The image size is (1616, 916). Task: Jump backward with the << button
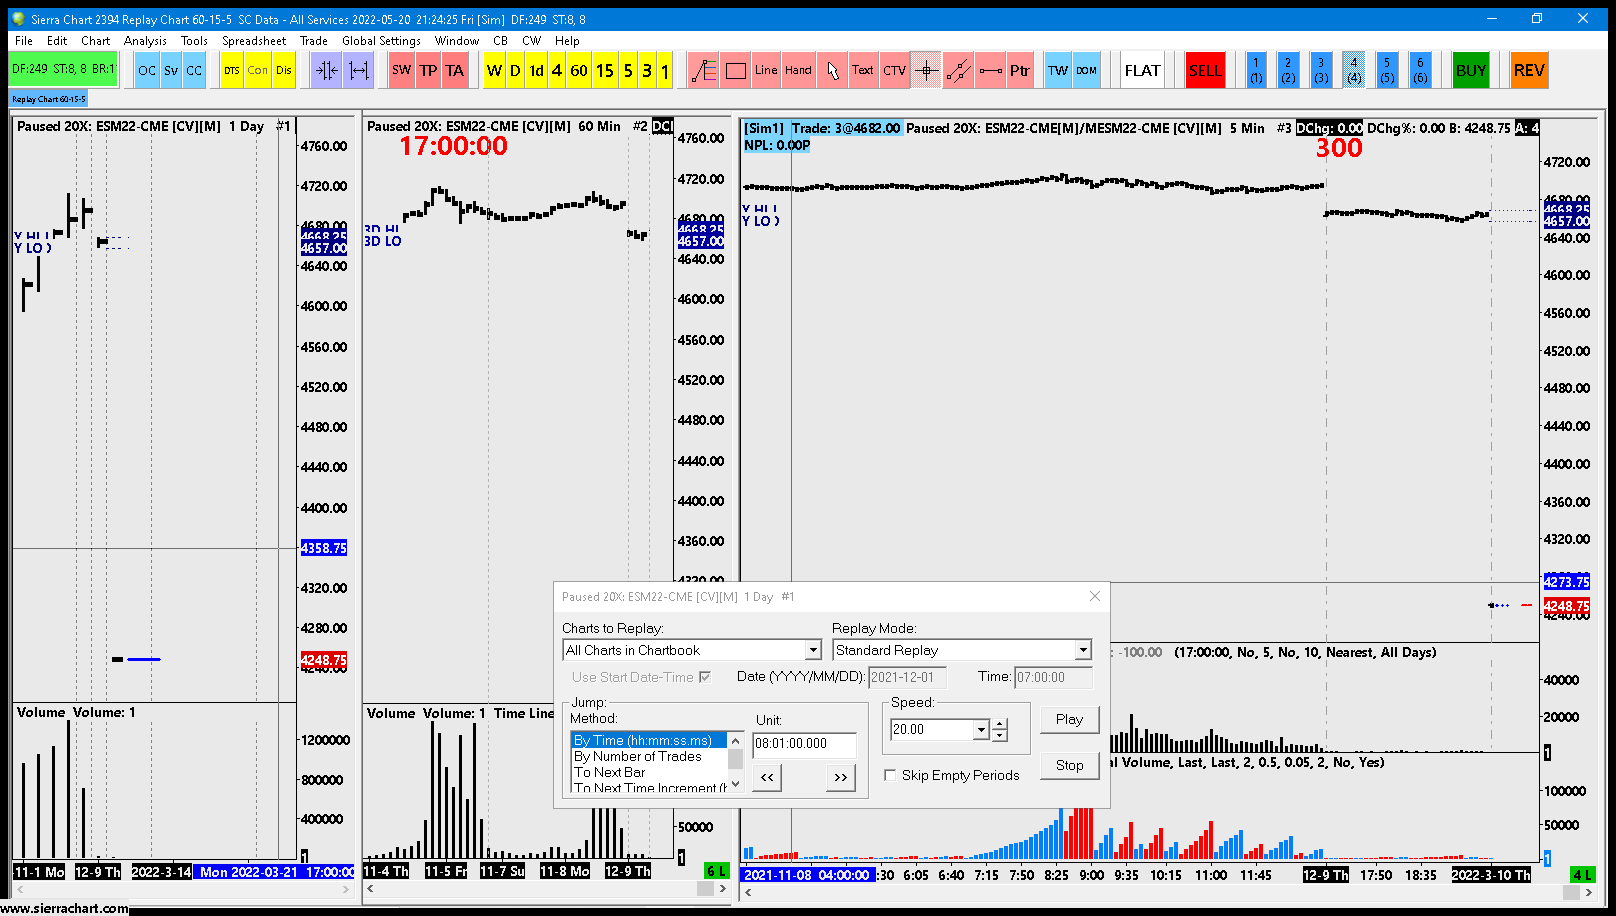click(x=767, y=777)
